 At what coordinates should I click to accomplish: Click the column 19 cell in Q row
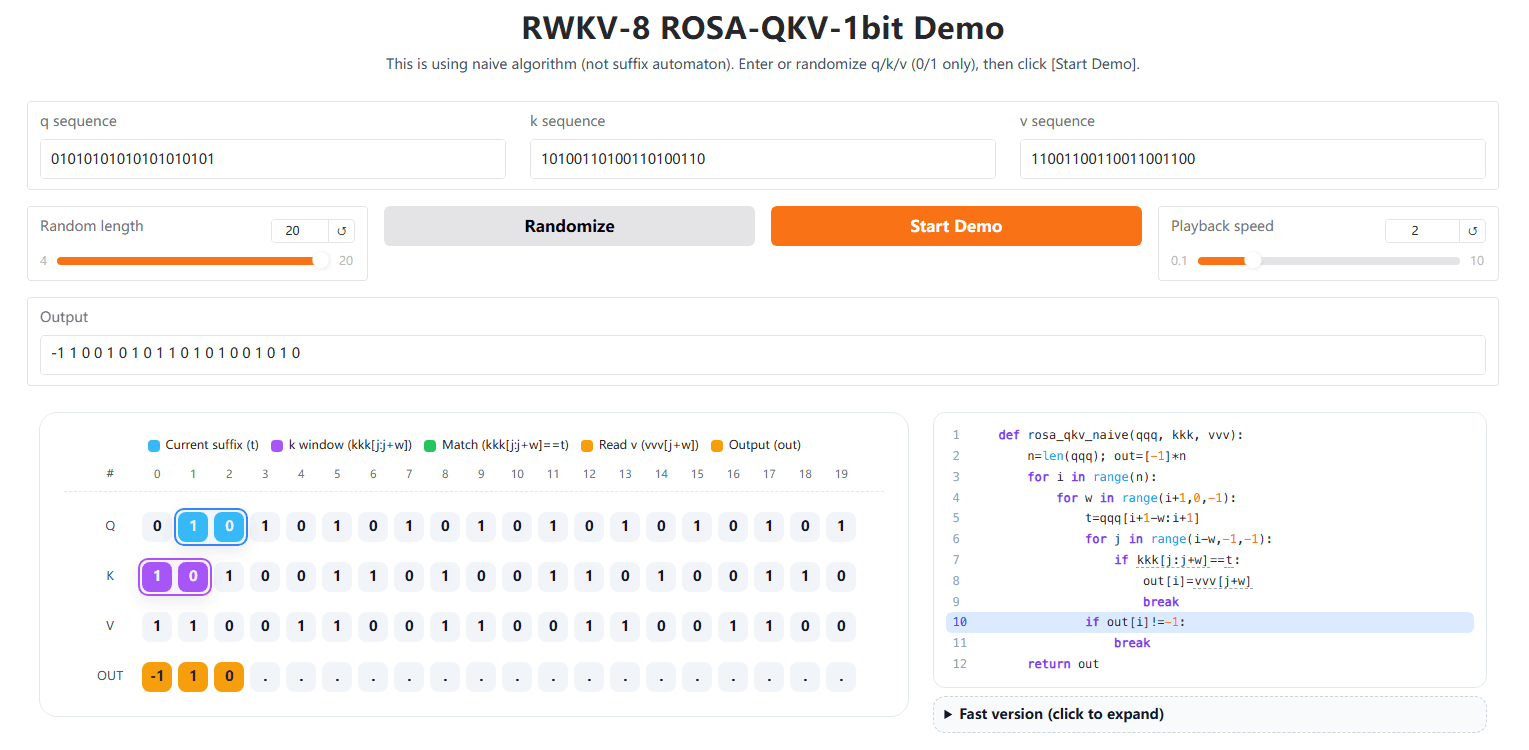coord(841,526)
